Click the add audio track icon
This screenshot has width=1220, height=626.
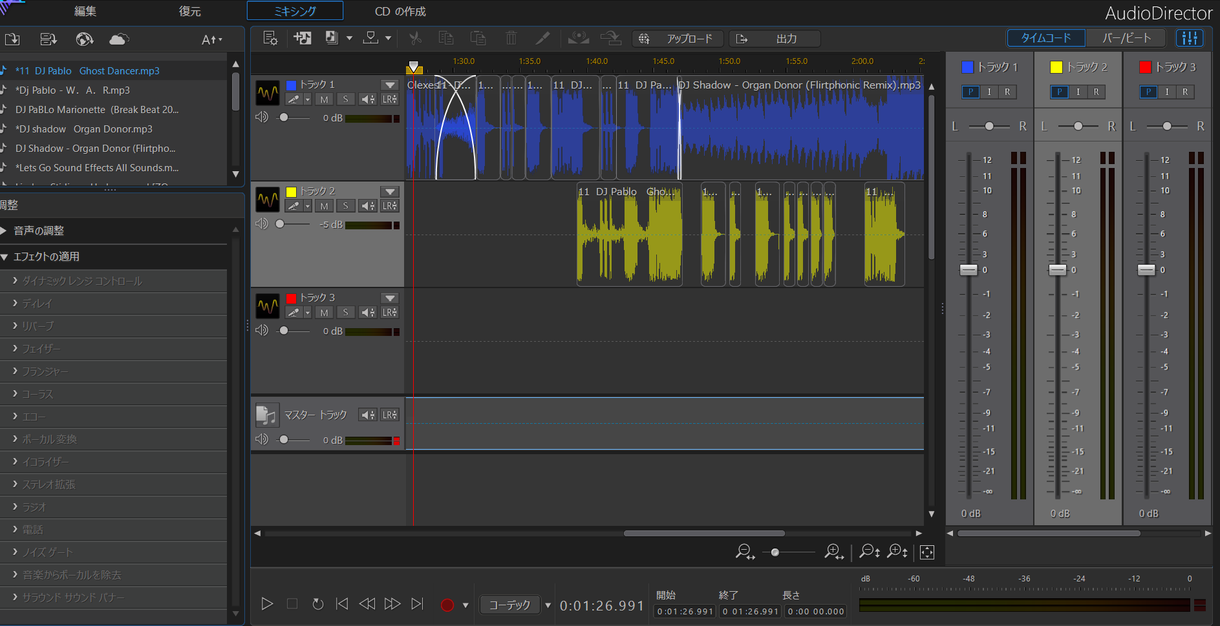point(303,38)
